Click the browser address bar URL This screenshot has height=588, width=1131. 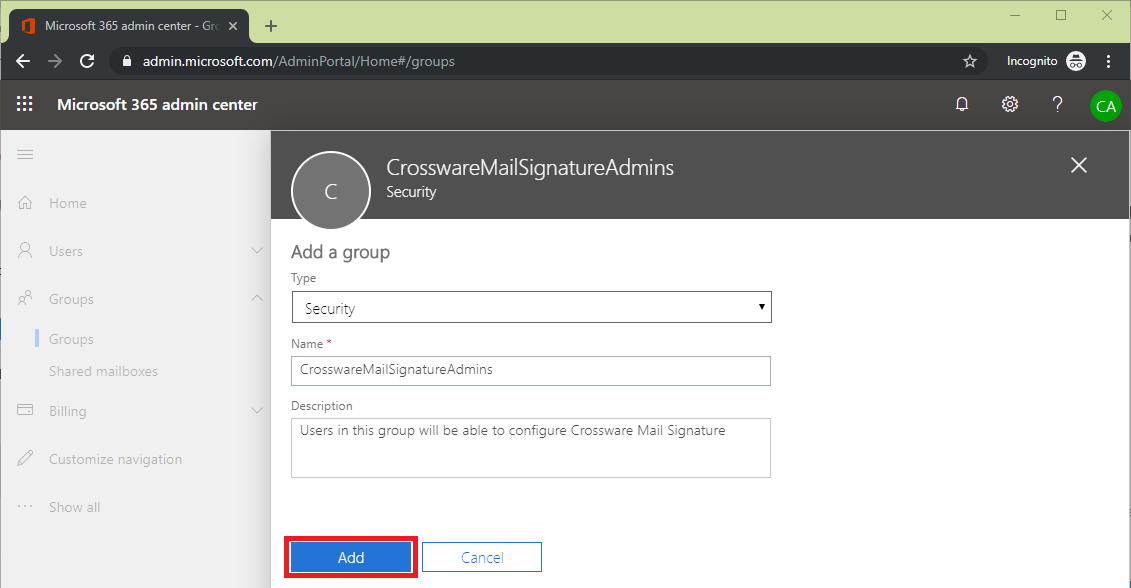299,61
